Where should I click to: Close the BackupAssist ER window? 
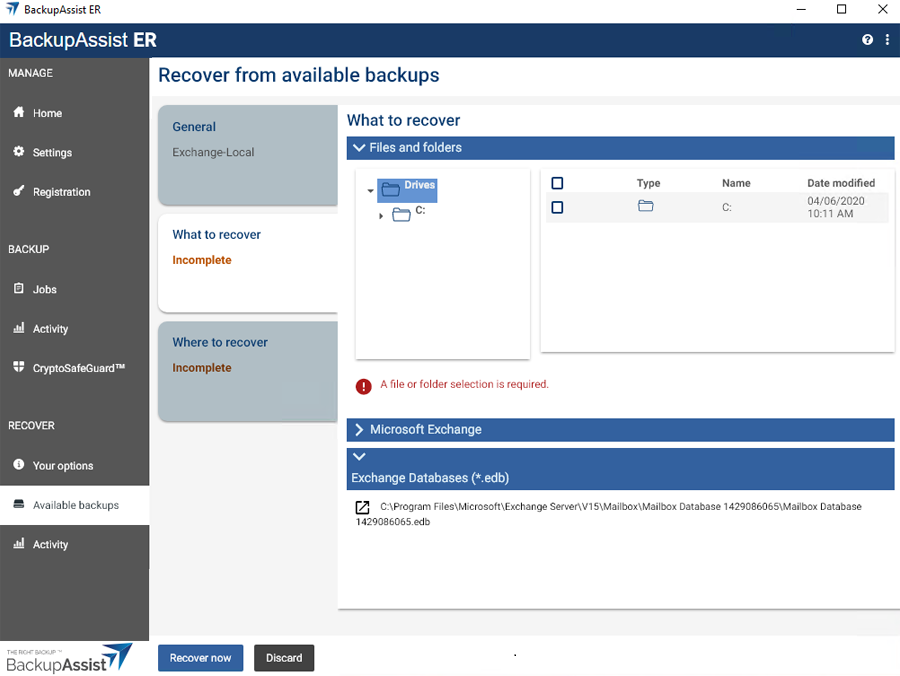[x=883, y=9]
